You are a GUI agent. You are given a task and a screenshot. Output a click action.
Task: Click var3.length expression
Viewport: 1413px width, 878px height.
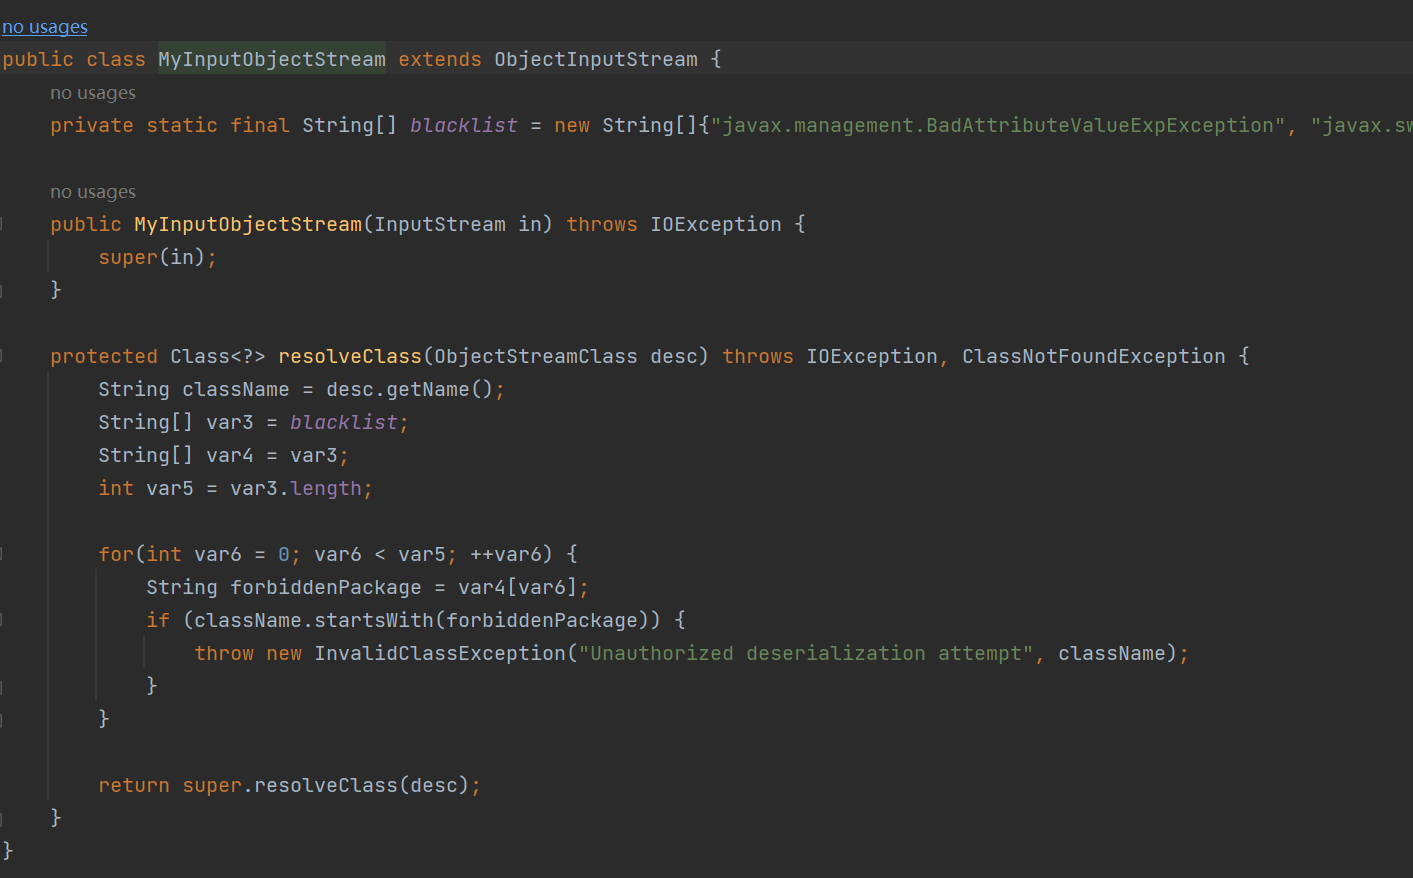click(296, 488)
